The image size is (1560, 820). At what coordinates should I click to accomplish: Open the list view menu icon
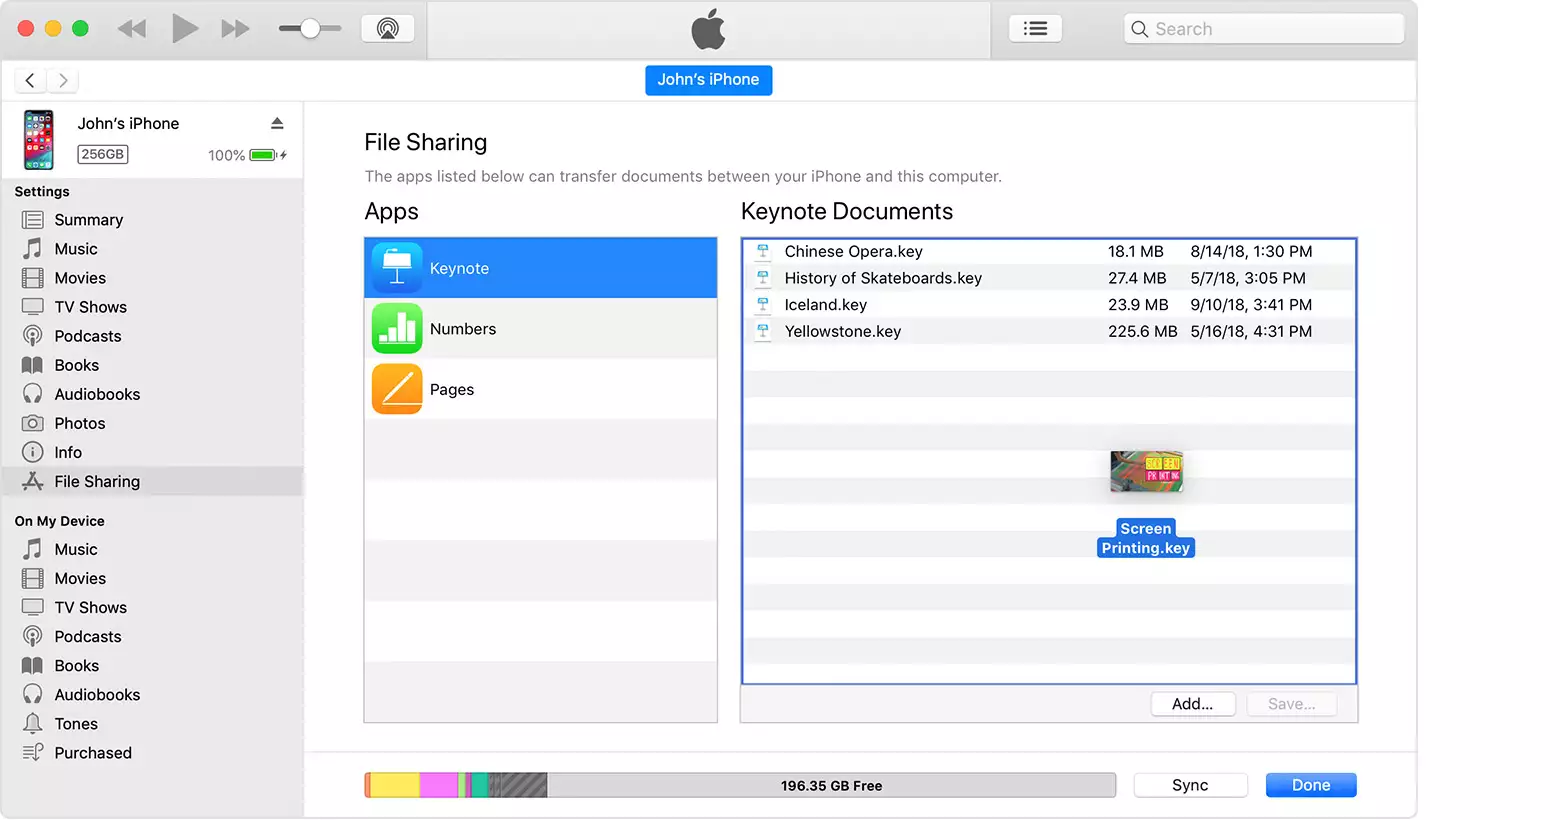click(1035, 29)
